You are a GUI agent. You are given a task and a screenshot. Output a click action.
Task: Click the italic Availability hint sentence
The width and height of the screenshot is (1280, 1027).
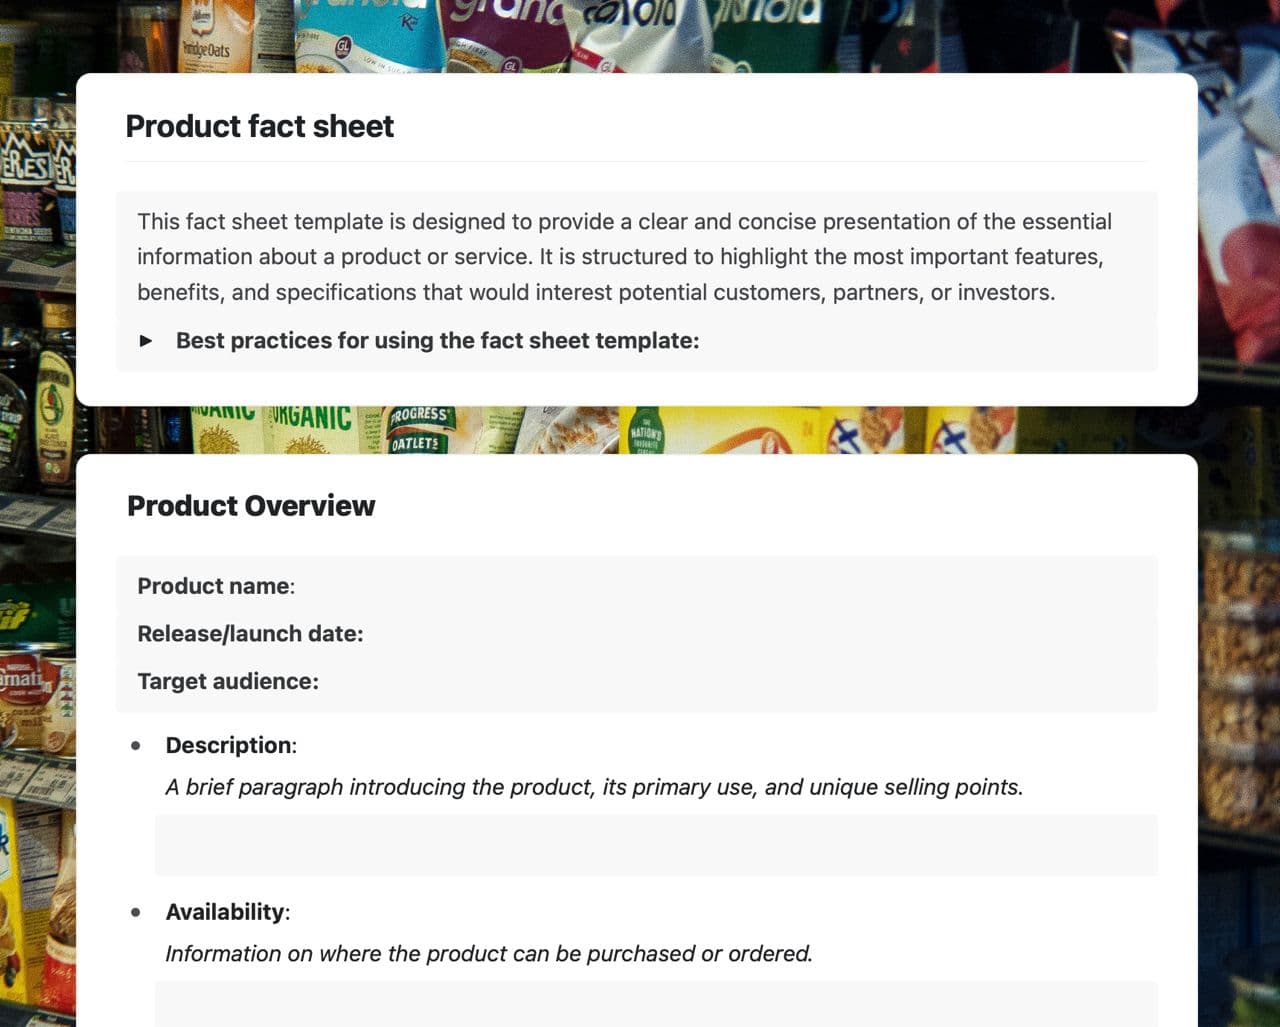tap(488, 954)
